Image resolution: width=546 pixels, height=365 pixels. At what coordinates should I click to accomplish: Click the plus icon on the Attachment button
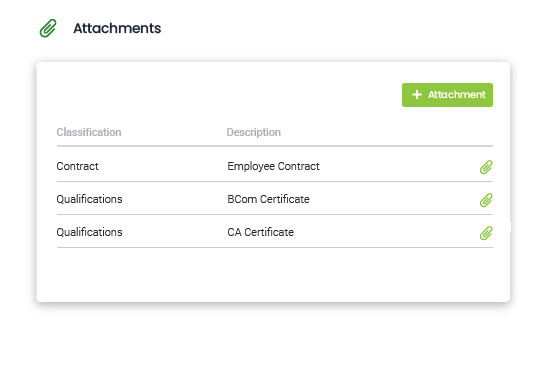tap(416, 95)
